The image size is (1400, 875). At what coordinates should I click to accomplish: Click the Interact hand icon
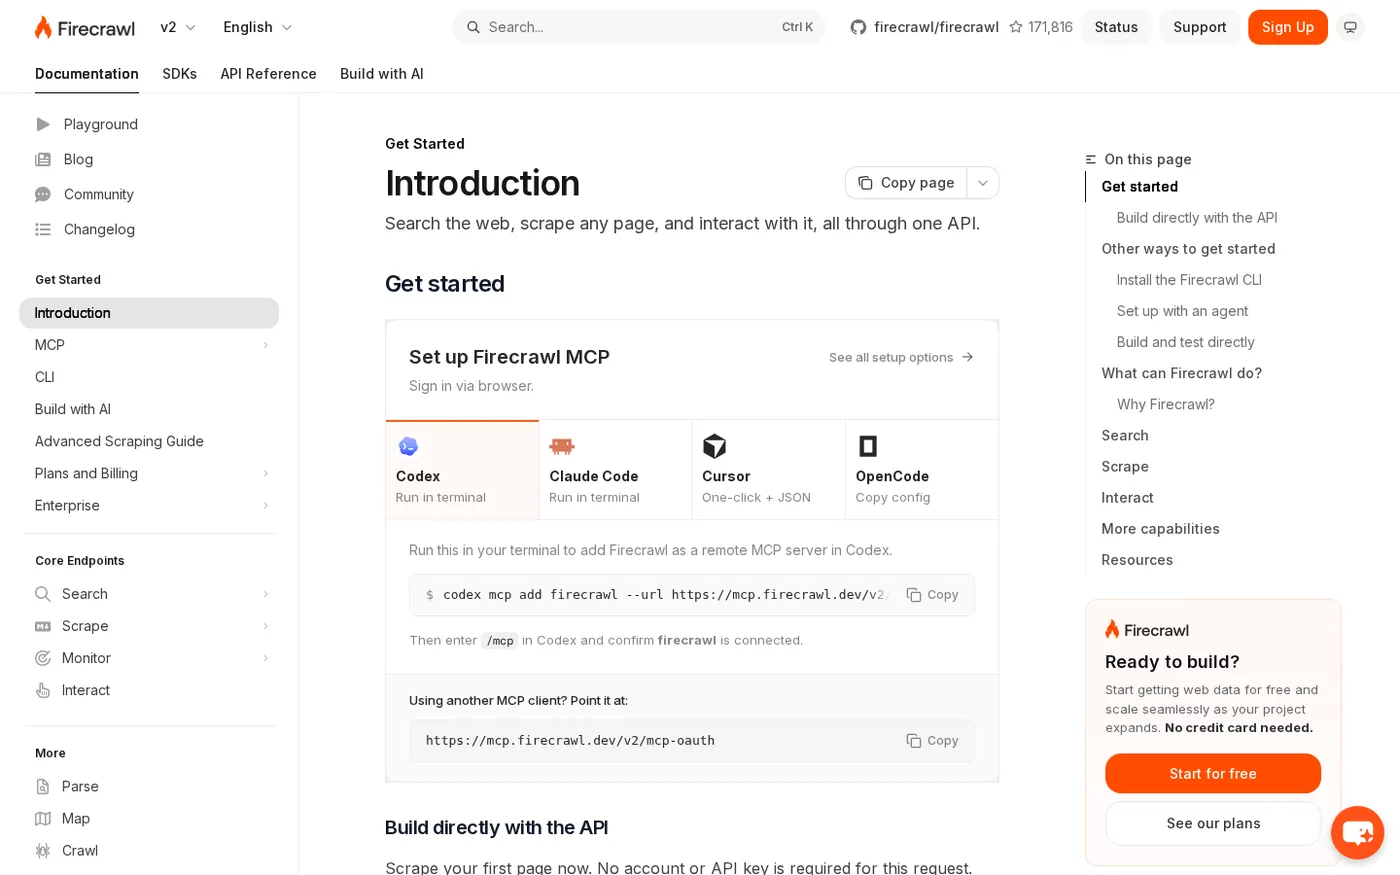point(43,690)
